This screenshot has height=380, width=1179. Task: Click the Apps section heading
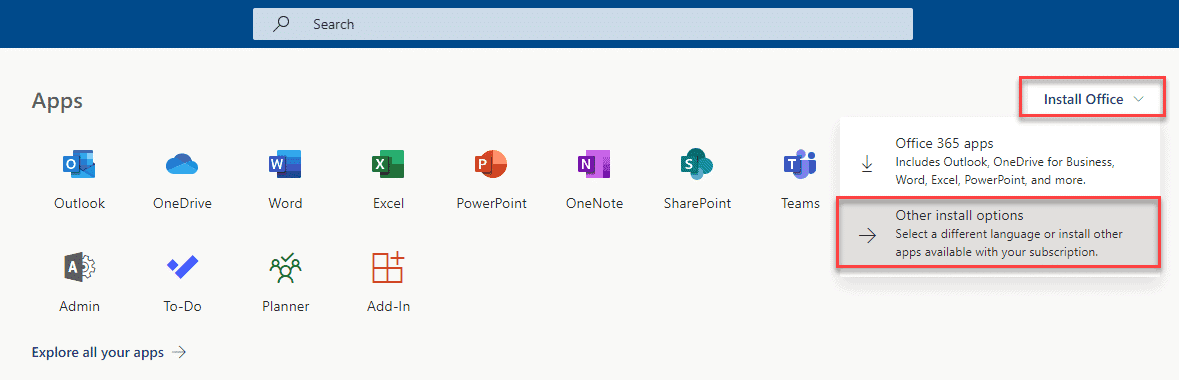[x=57, y=101]
